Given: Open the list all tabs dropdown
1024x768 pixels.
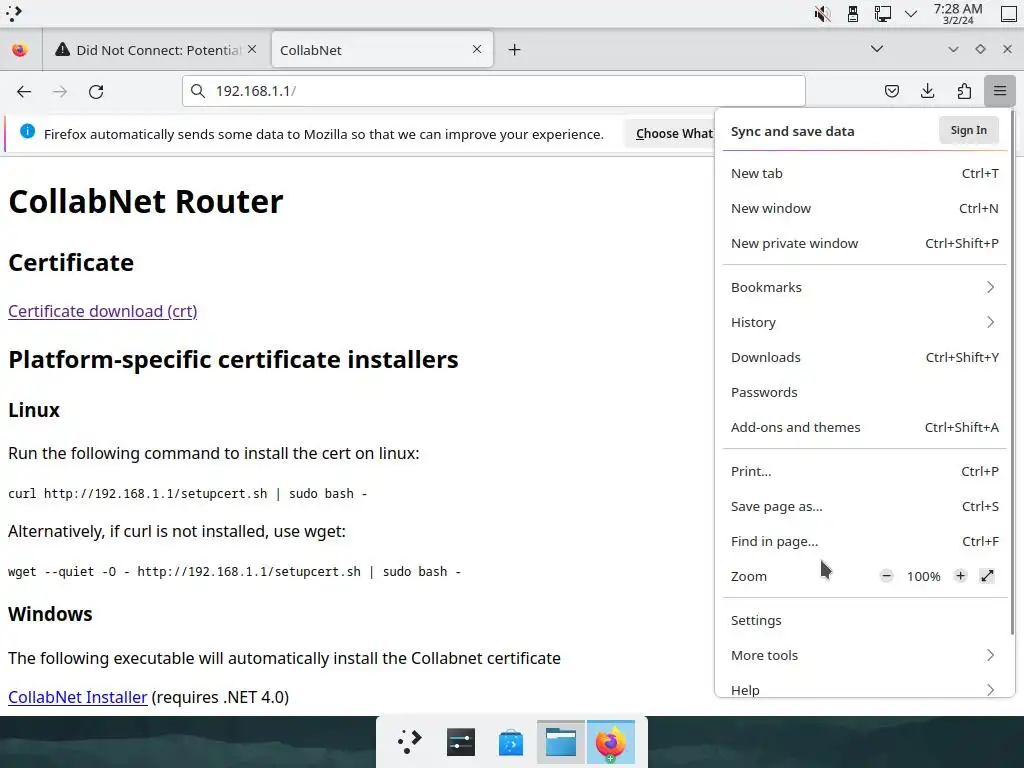Looking at the screenshot, I should coord(877,49).
